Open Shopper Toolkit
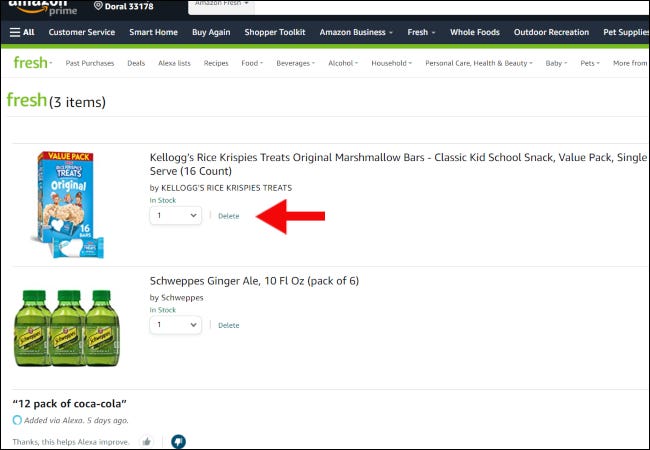Screen dimensions: 650x450 point(275,32)
